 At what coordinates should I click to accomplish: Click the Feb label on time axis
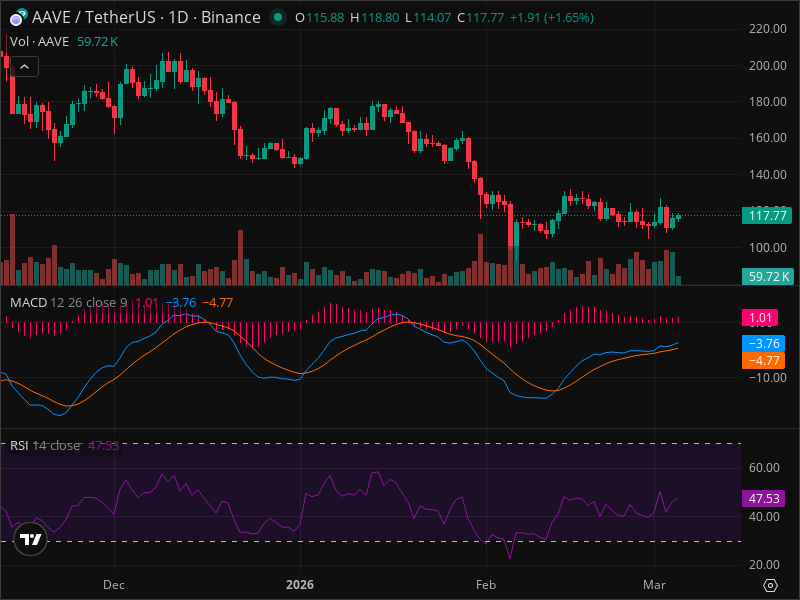point(486,585)
